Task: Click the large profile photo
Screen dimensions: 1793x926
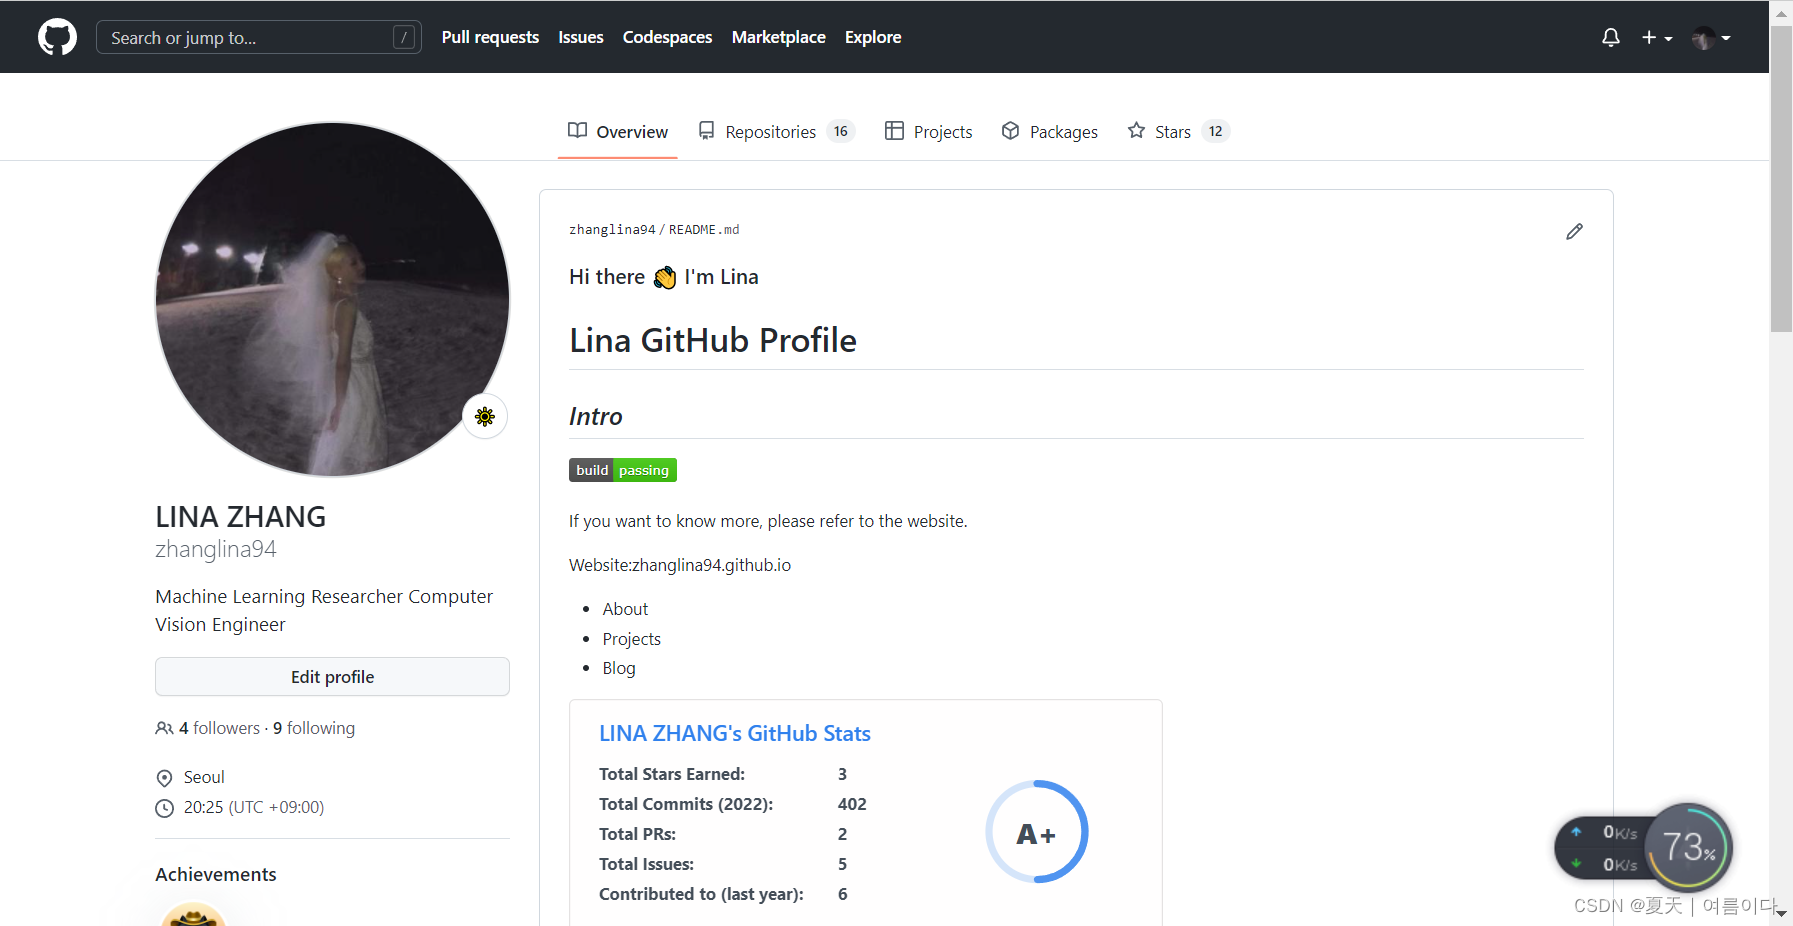Action: coord(333,299)
